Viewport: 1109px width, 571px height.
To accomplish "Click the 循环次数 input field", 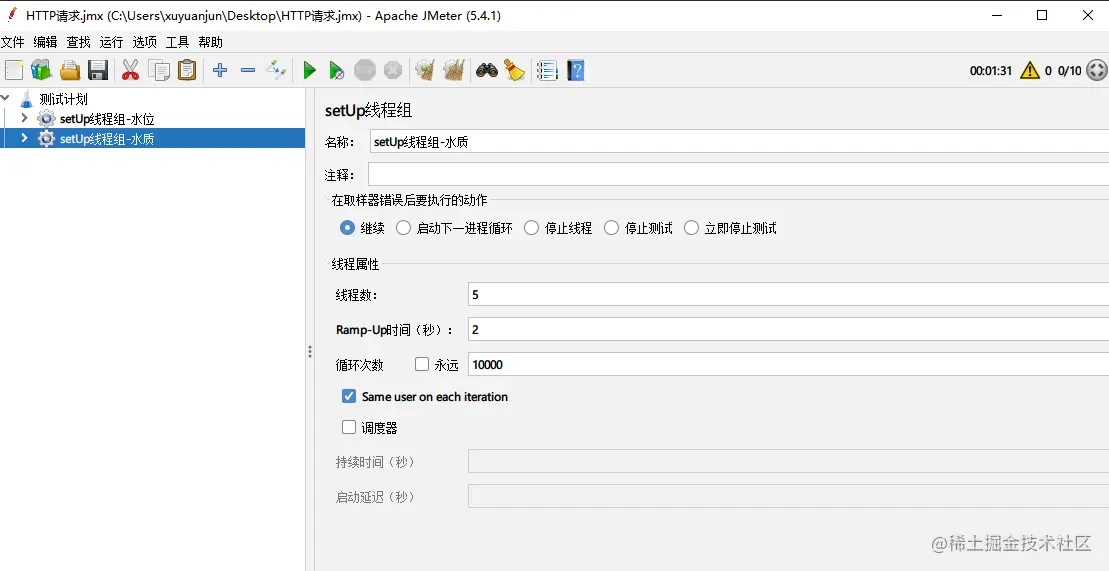I will click(789, 364).
